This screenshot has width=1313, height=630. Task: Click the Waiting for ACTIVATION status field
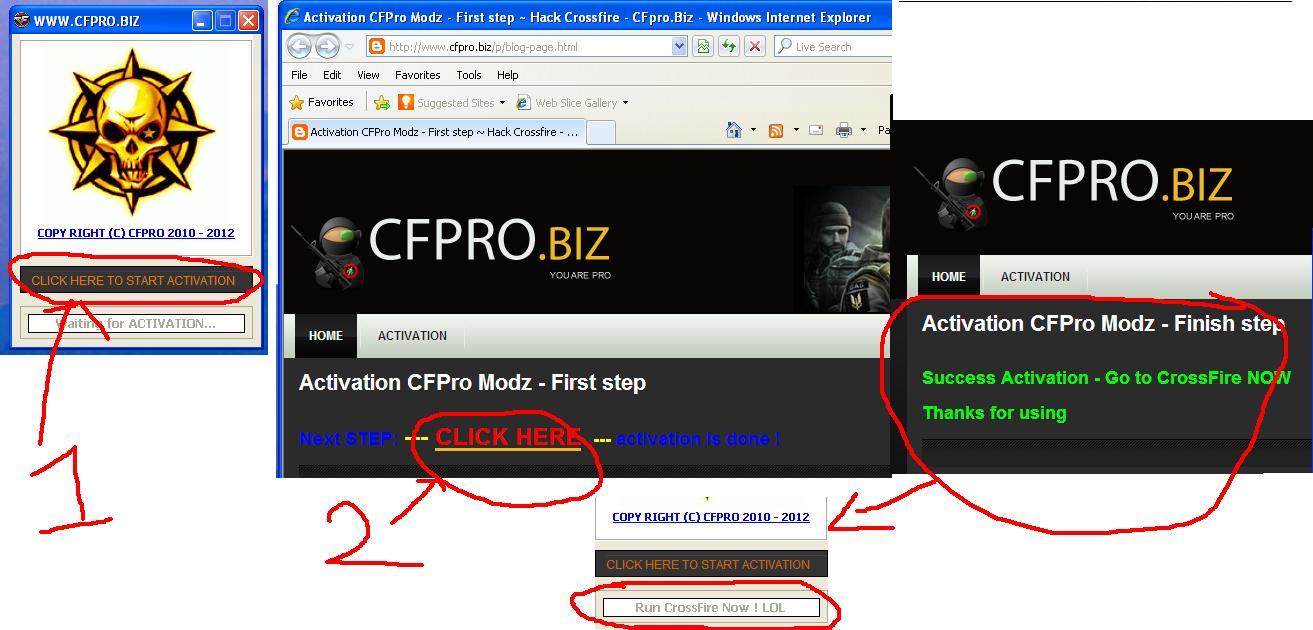[x=136, y=323]
